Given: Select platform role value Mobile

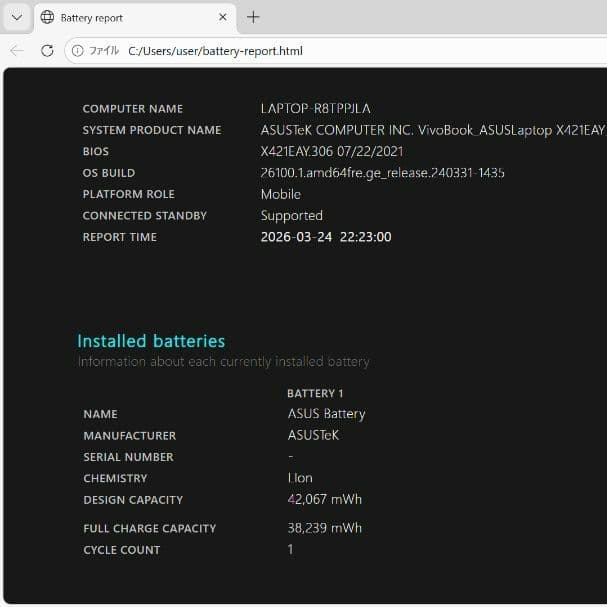Looking at the screenshot, I should [281, 194].
